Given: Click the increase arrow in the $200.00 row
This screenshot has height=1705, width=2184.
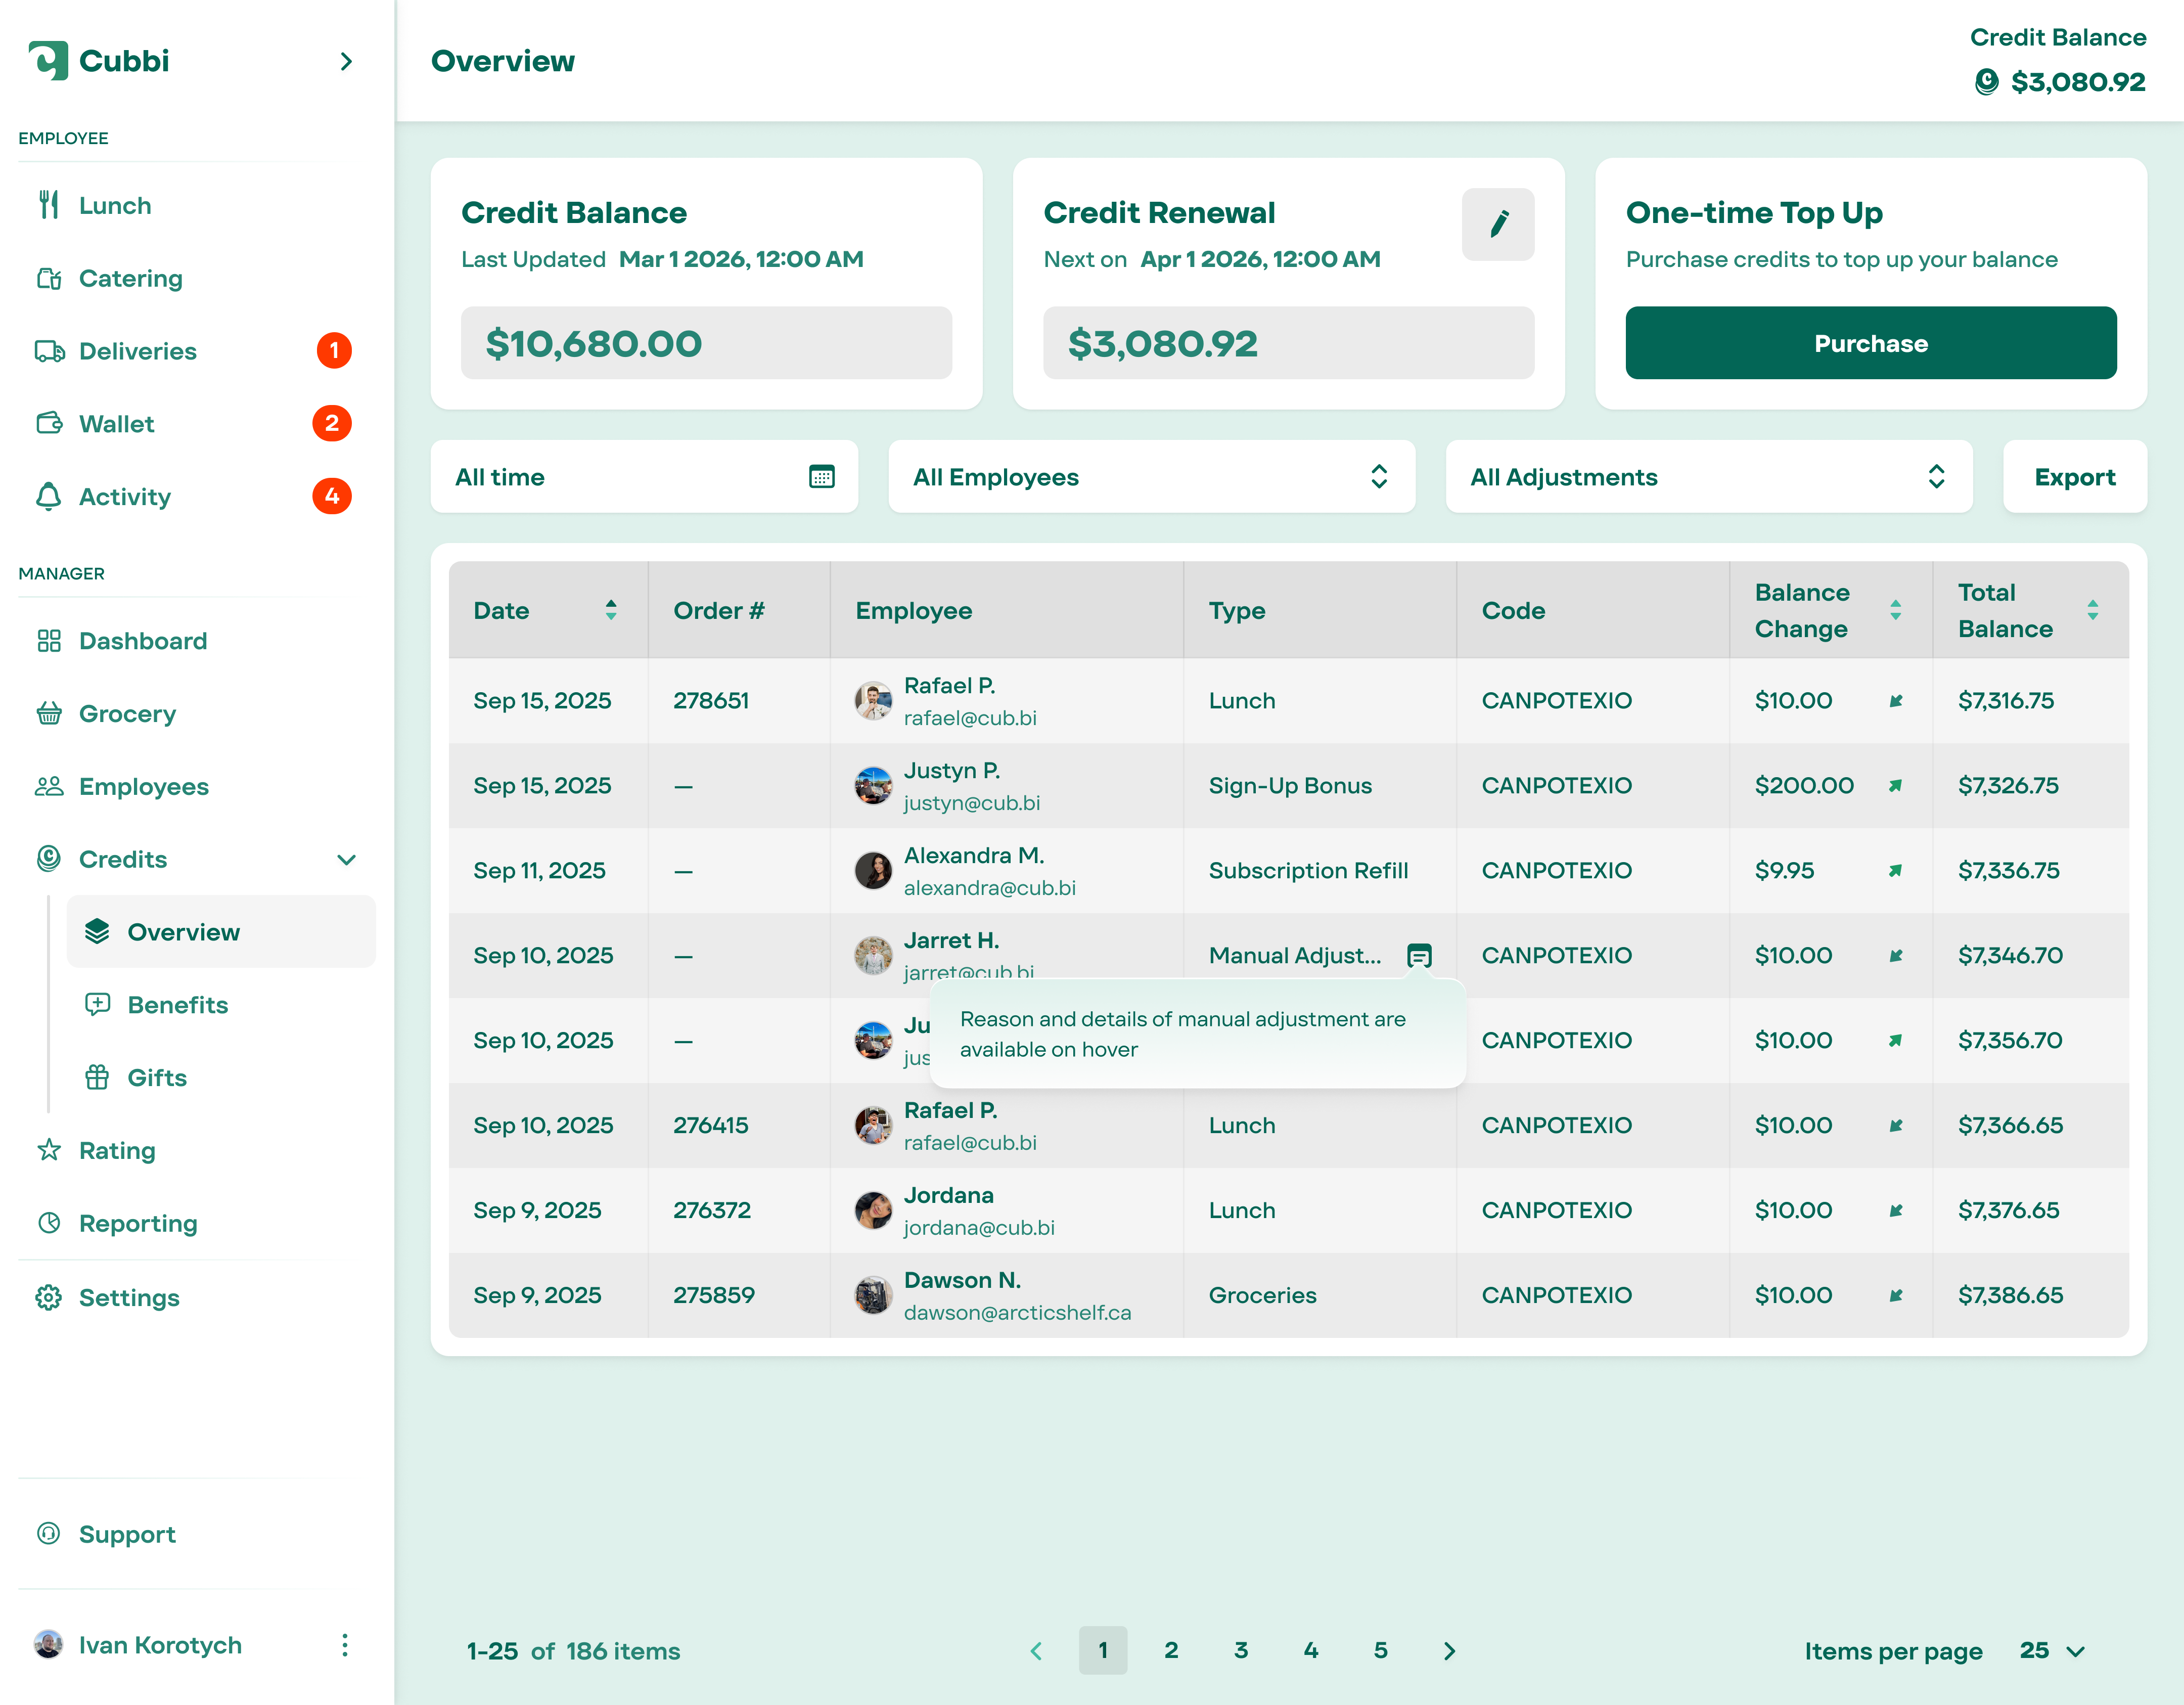Looking at the screenshot, I should coord(1895,786).
